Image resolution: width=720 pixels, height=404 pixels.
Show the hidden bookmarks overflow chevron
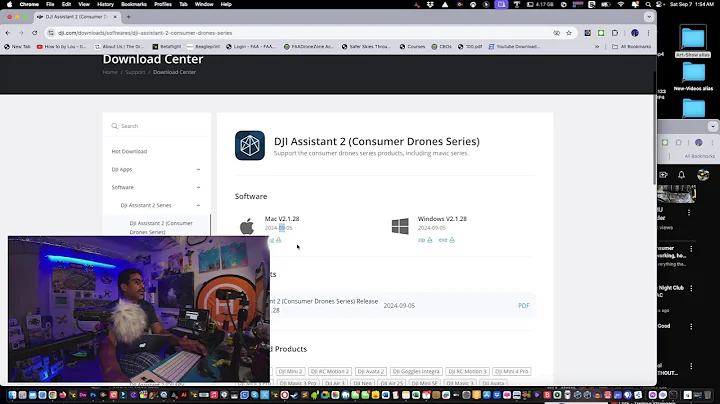click(x=597, y=46)
